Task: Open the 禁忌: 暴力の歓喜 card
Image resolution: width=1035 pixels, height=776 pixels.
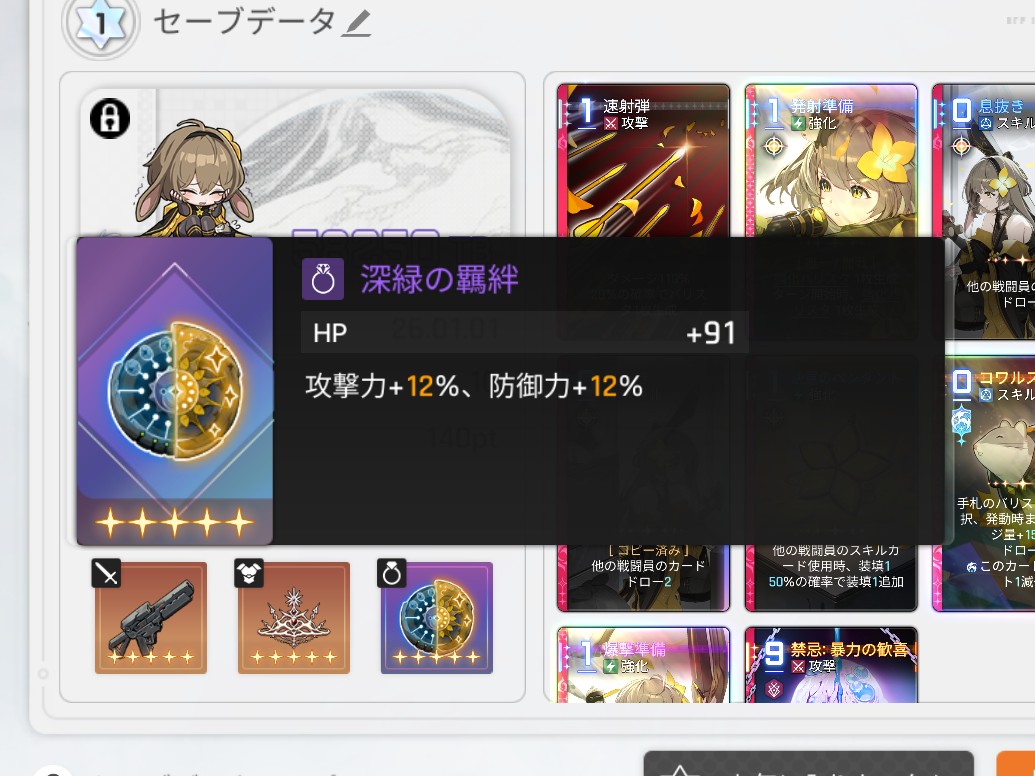Action: point(831,664)
